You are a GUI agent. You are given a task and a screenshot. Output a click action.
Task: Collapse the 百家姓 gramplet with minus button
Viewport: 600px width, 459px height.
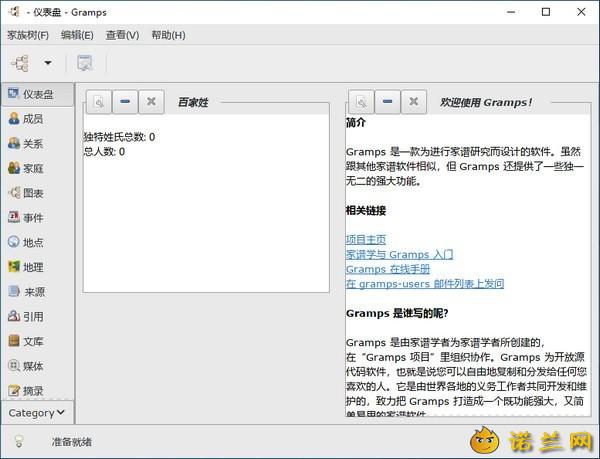125,102
